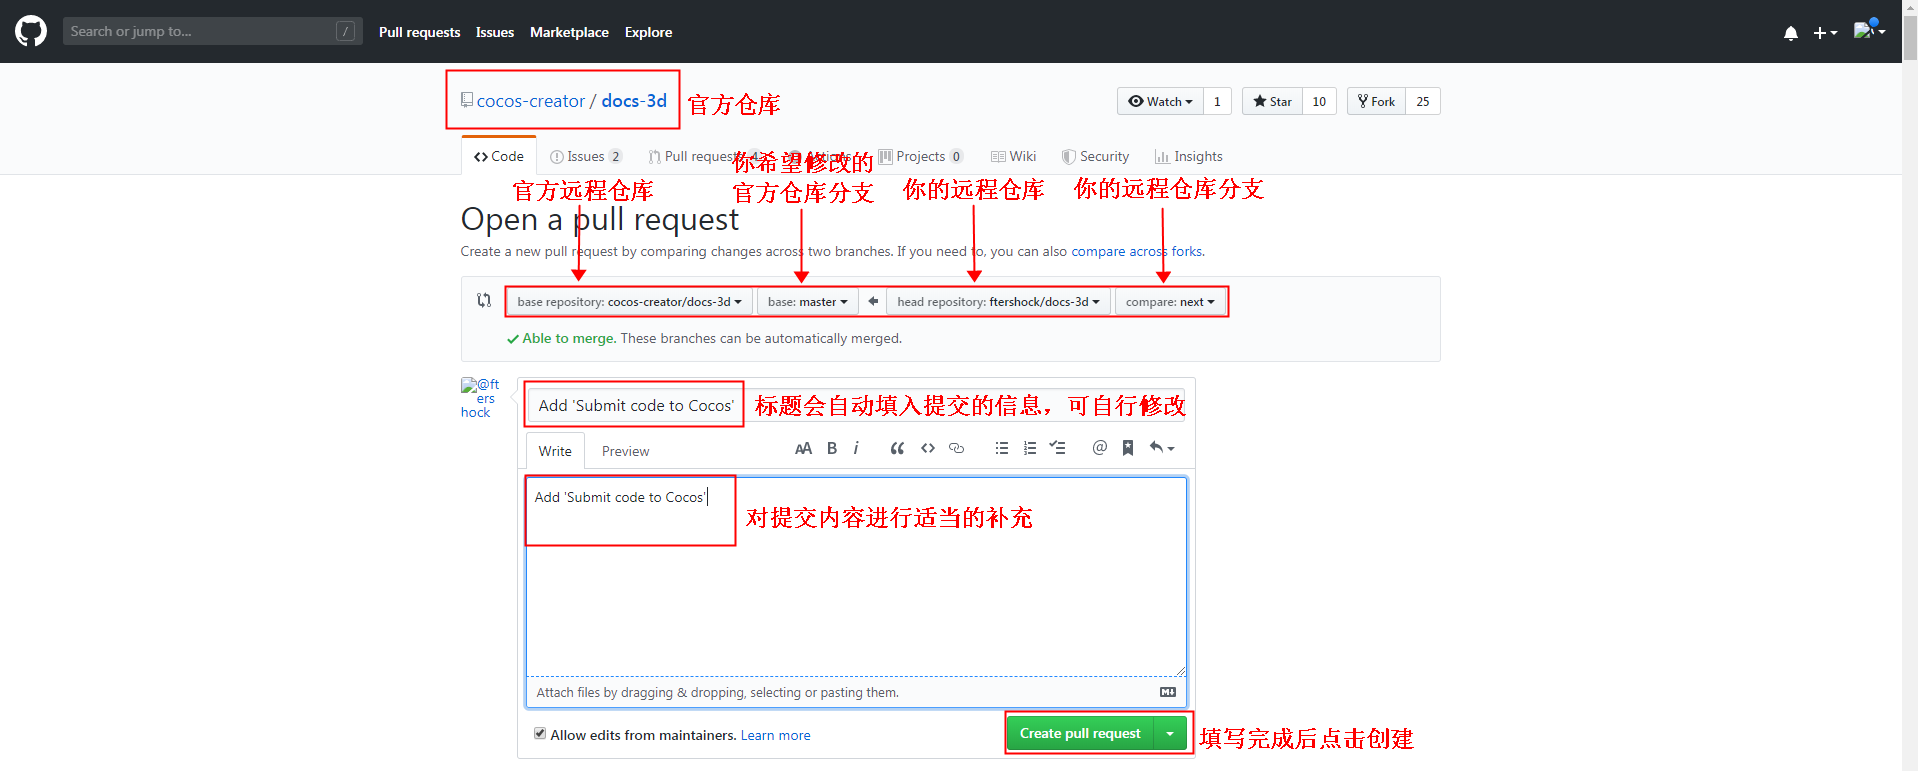Click the swap arrow between base and head

[873, 301]
